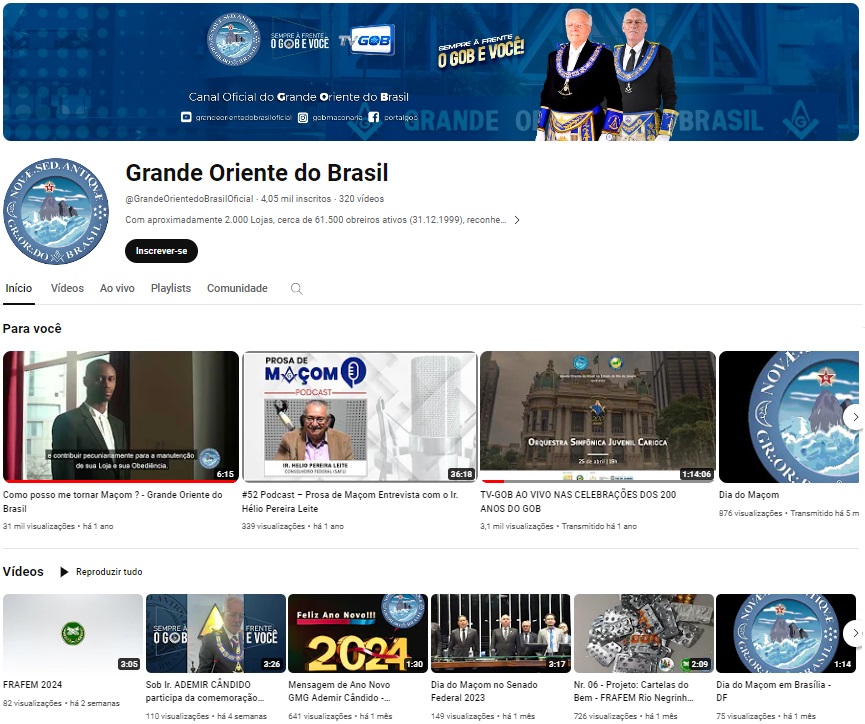
Task: Click the TV GOB logo in the banner
Action: 367,40
